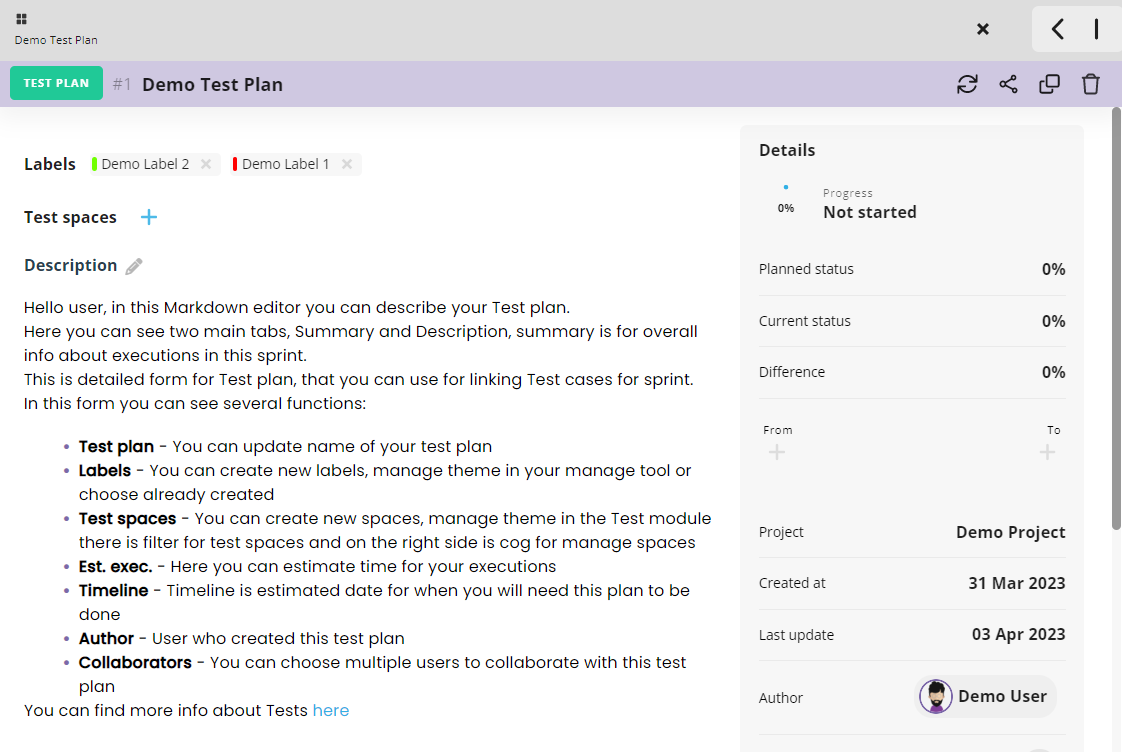Open the share test plan icon

tap(1008, 84)
